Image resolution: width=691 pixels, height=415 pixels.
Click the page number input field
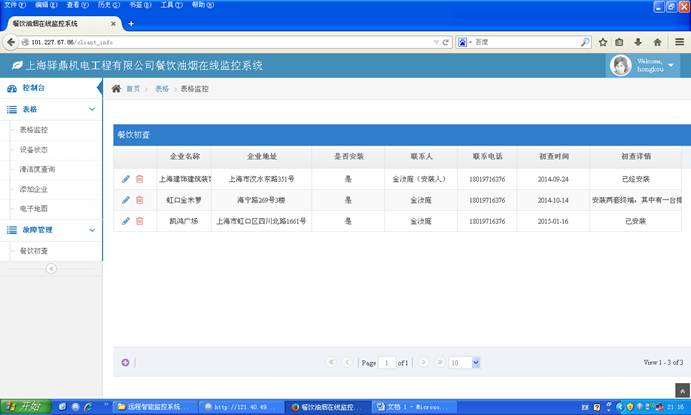pyautogui.click(x=386, y=362)
